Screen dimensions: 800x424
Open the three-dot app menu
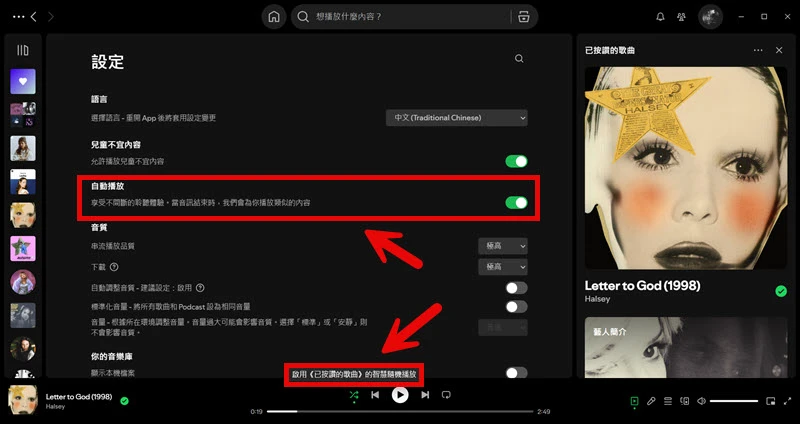pos(18,17)
